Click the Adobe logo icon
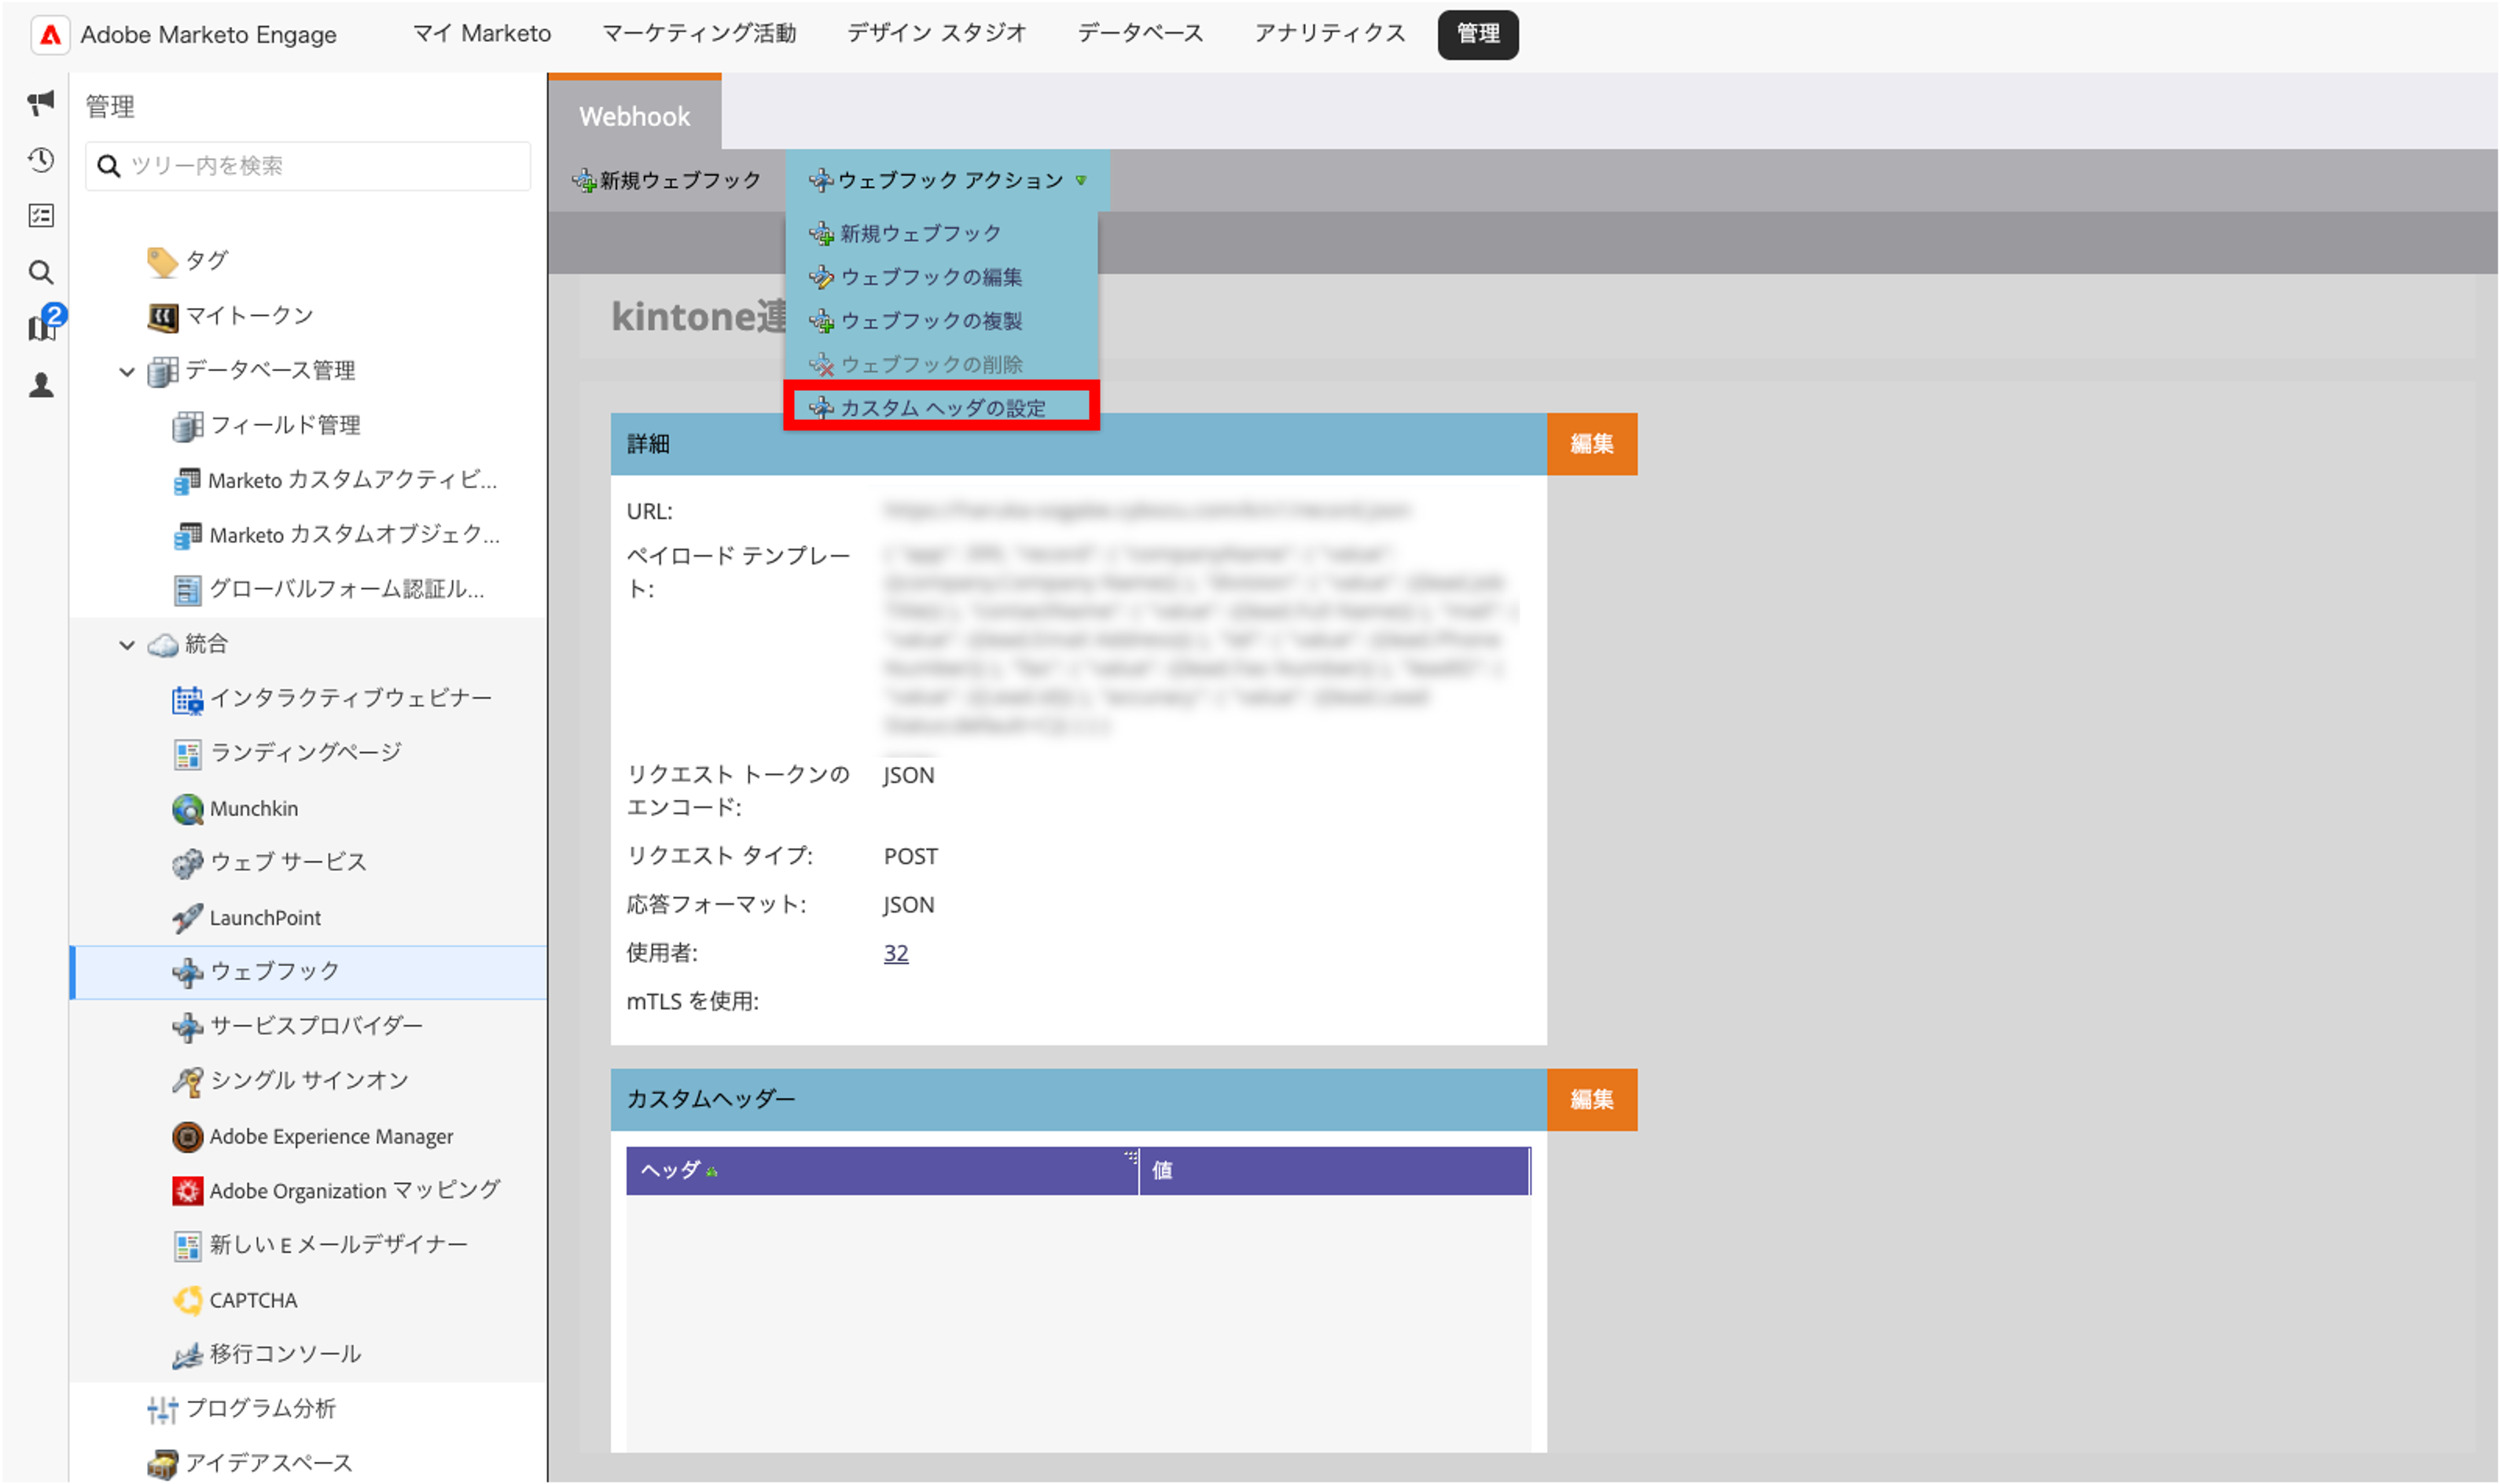The image size is (2500, 1484). click(x=50, y=35)
